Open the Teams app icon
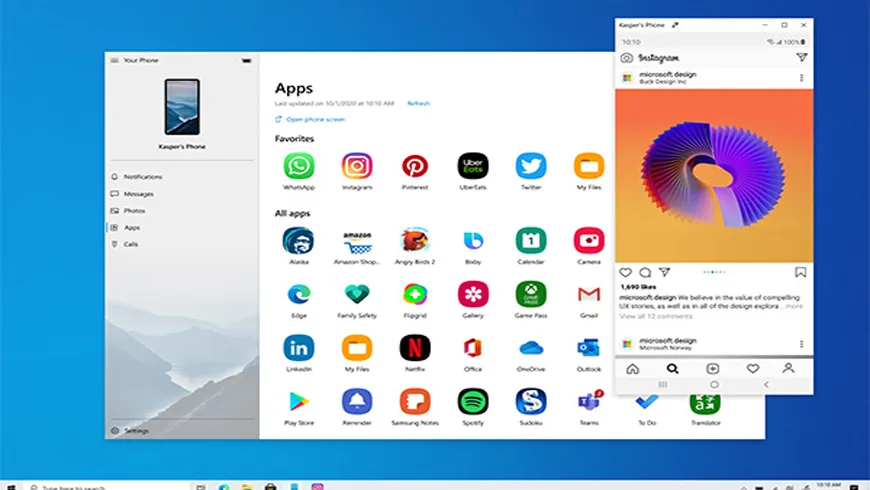Viewport: 870px width, 490px height. click(x=589, y=402)
